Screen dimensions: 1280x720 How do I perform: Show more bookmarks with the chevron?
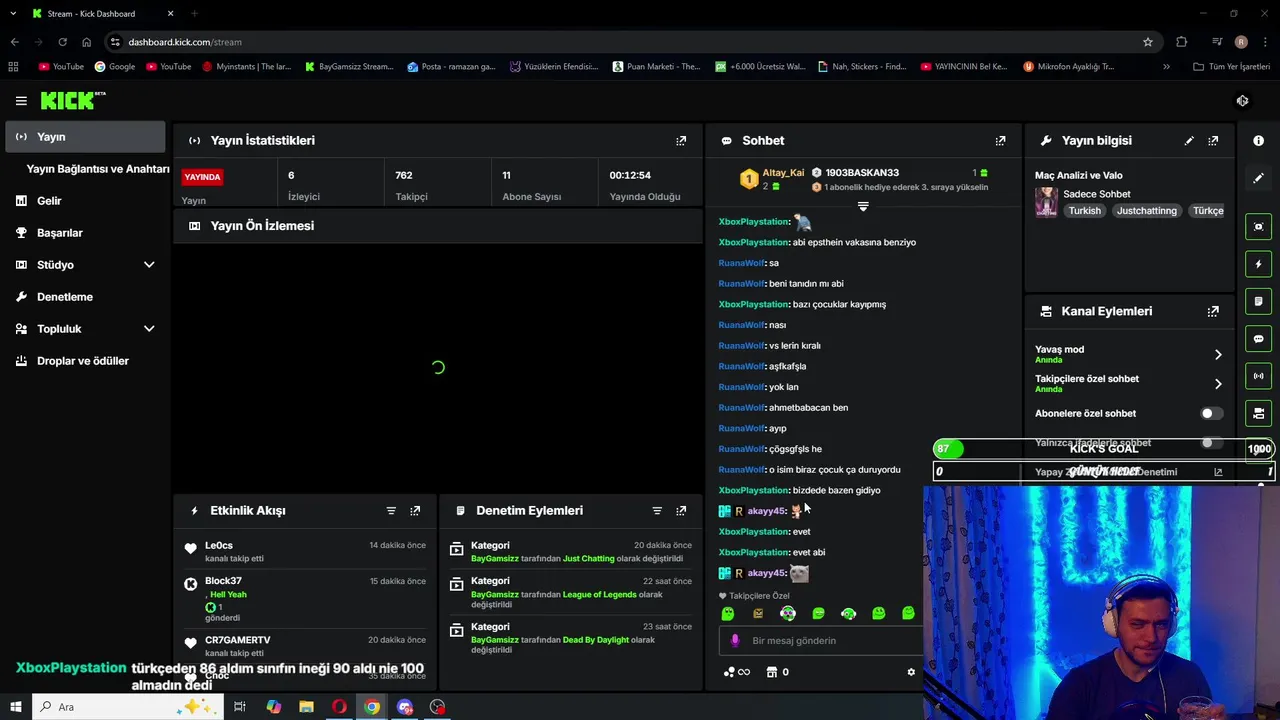(1166, 67)
